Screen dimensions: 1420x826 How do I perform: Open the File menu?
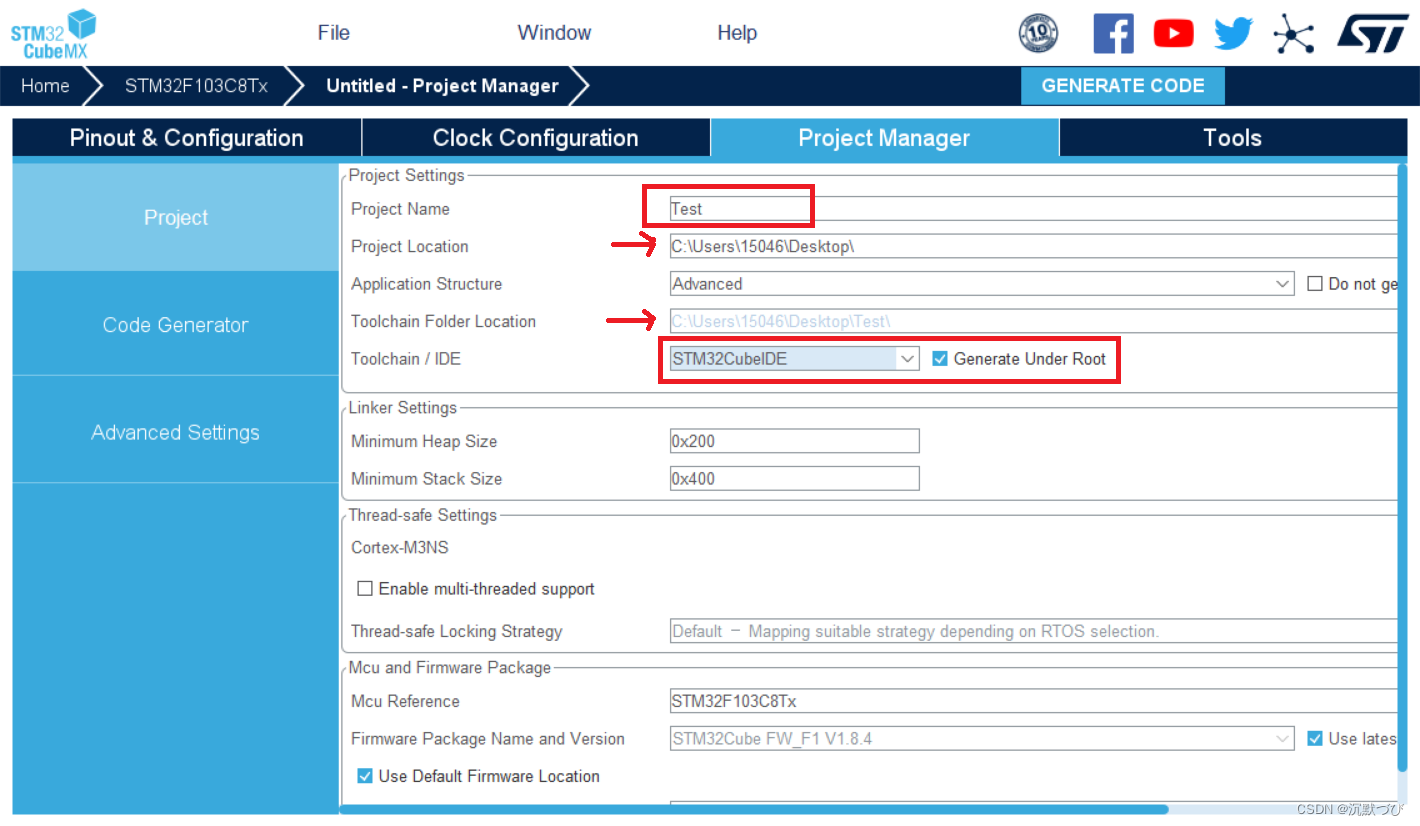point(334,33)
